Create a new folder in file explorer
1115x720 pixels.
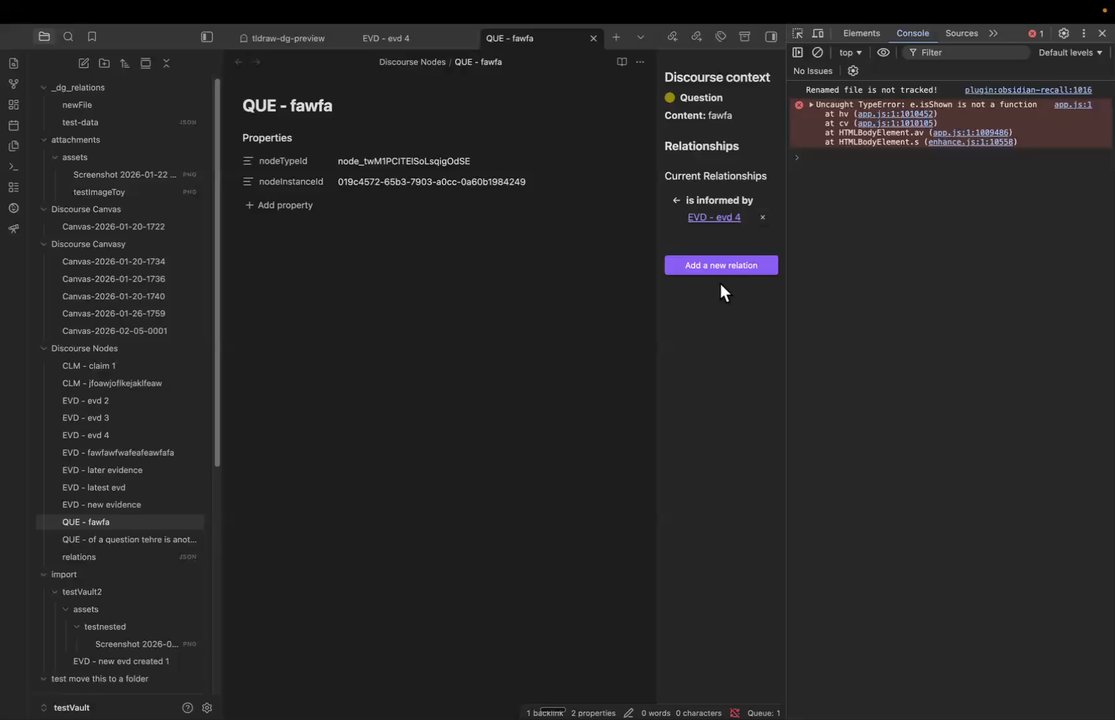tap(104, 63)
